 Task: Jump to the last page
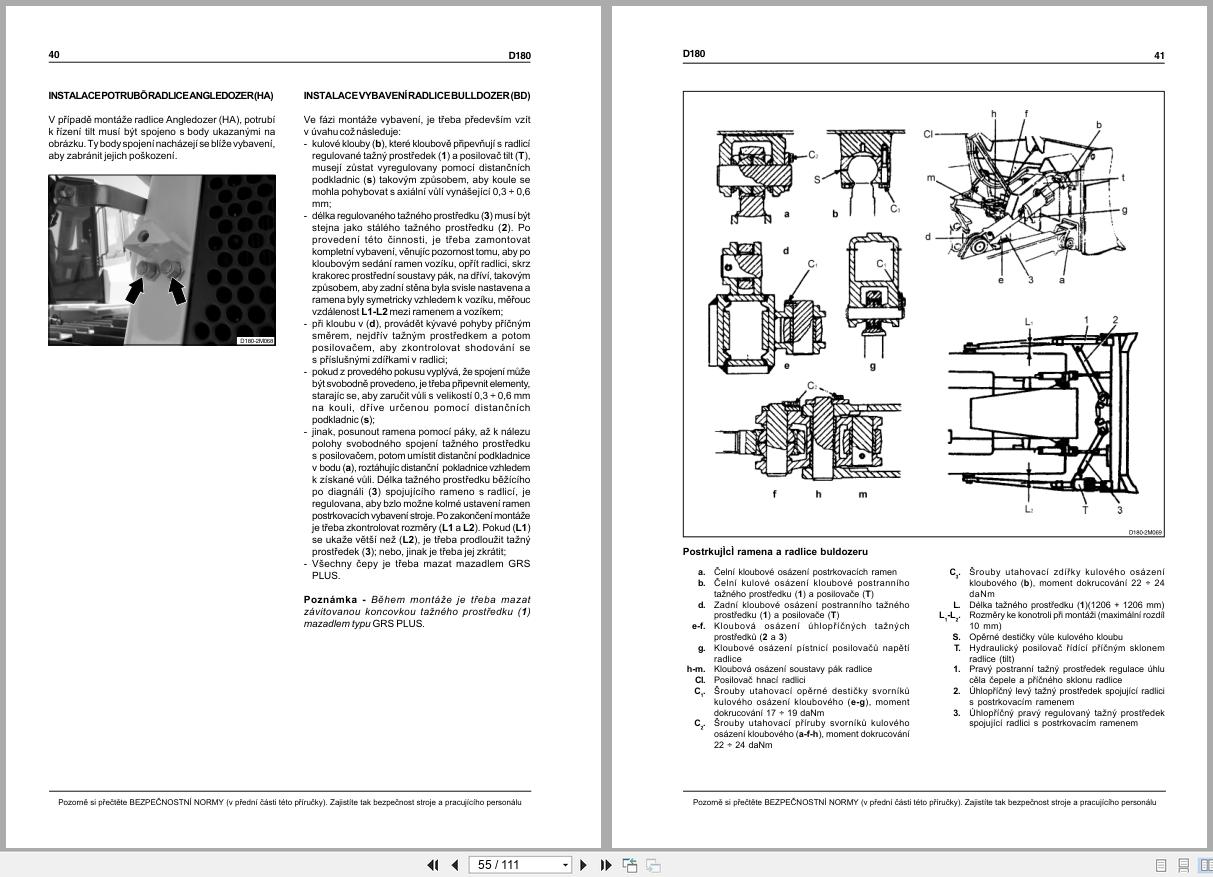(606, 865)
